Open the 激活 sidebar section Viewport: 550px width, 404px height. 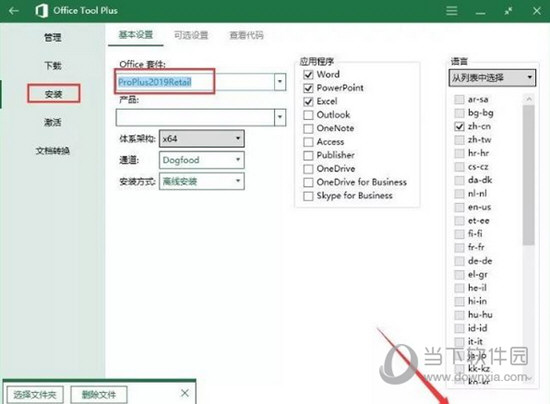coord(53,122)
